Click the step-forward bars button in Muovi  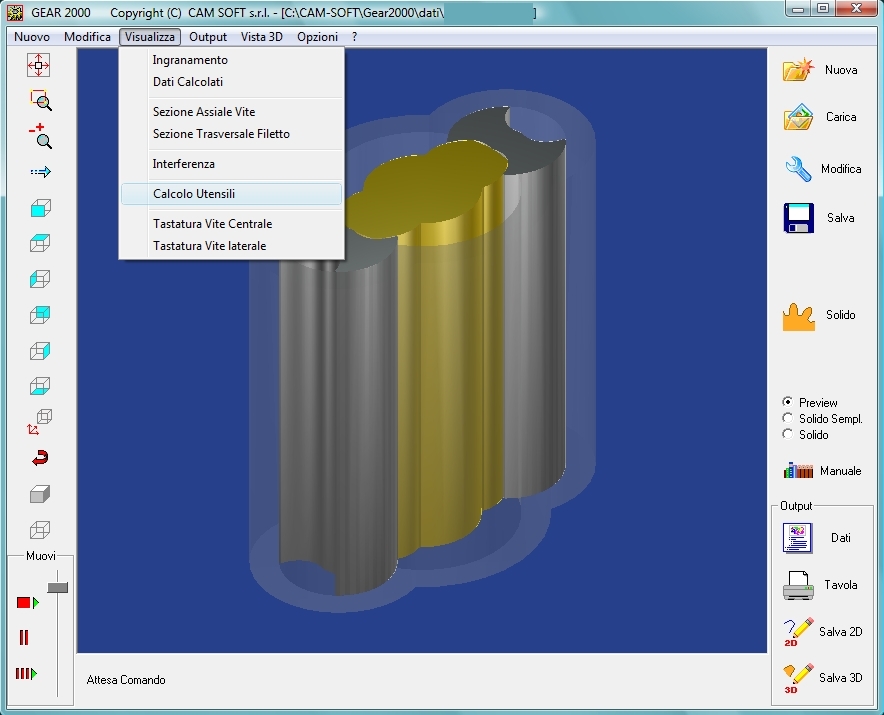pos(26,673)
